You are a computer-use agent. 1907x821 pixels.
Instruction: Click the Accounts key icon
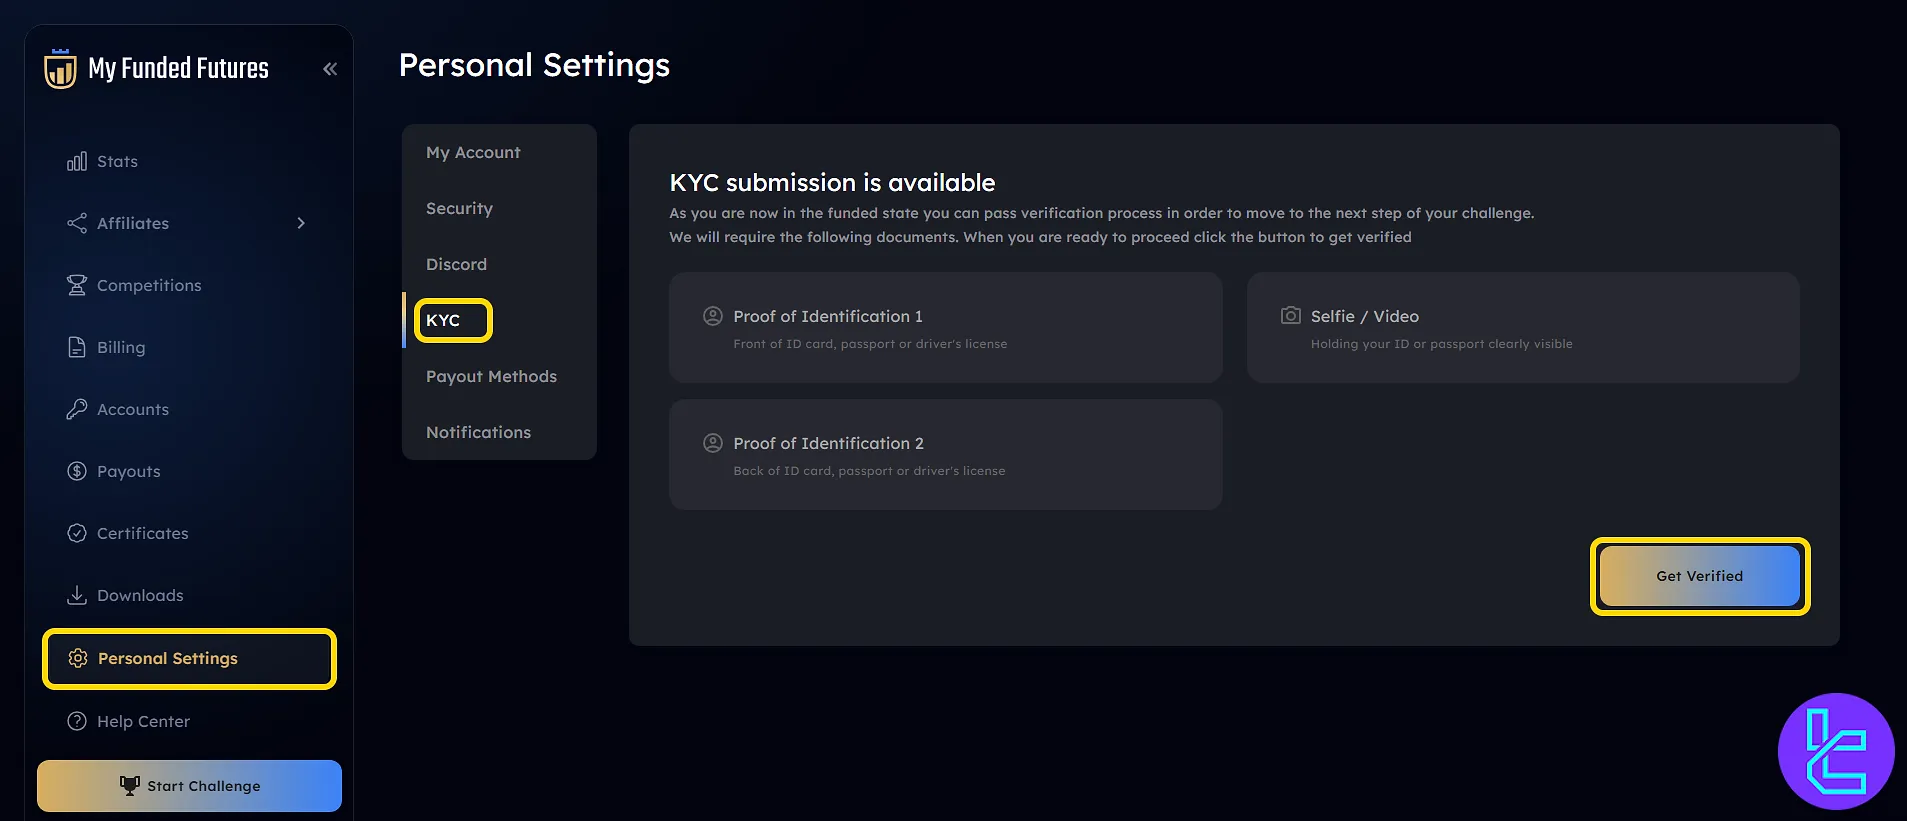(x=77, y=409)
